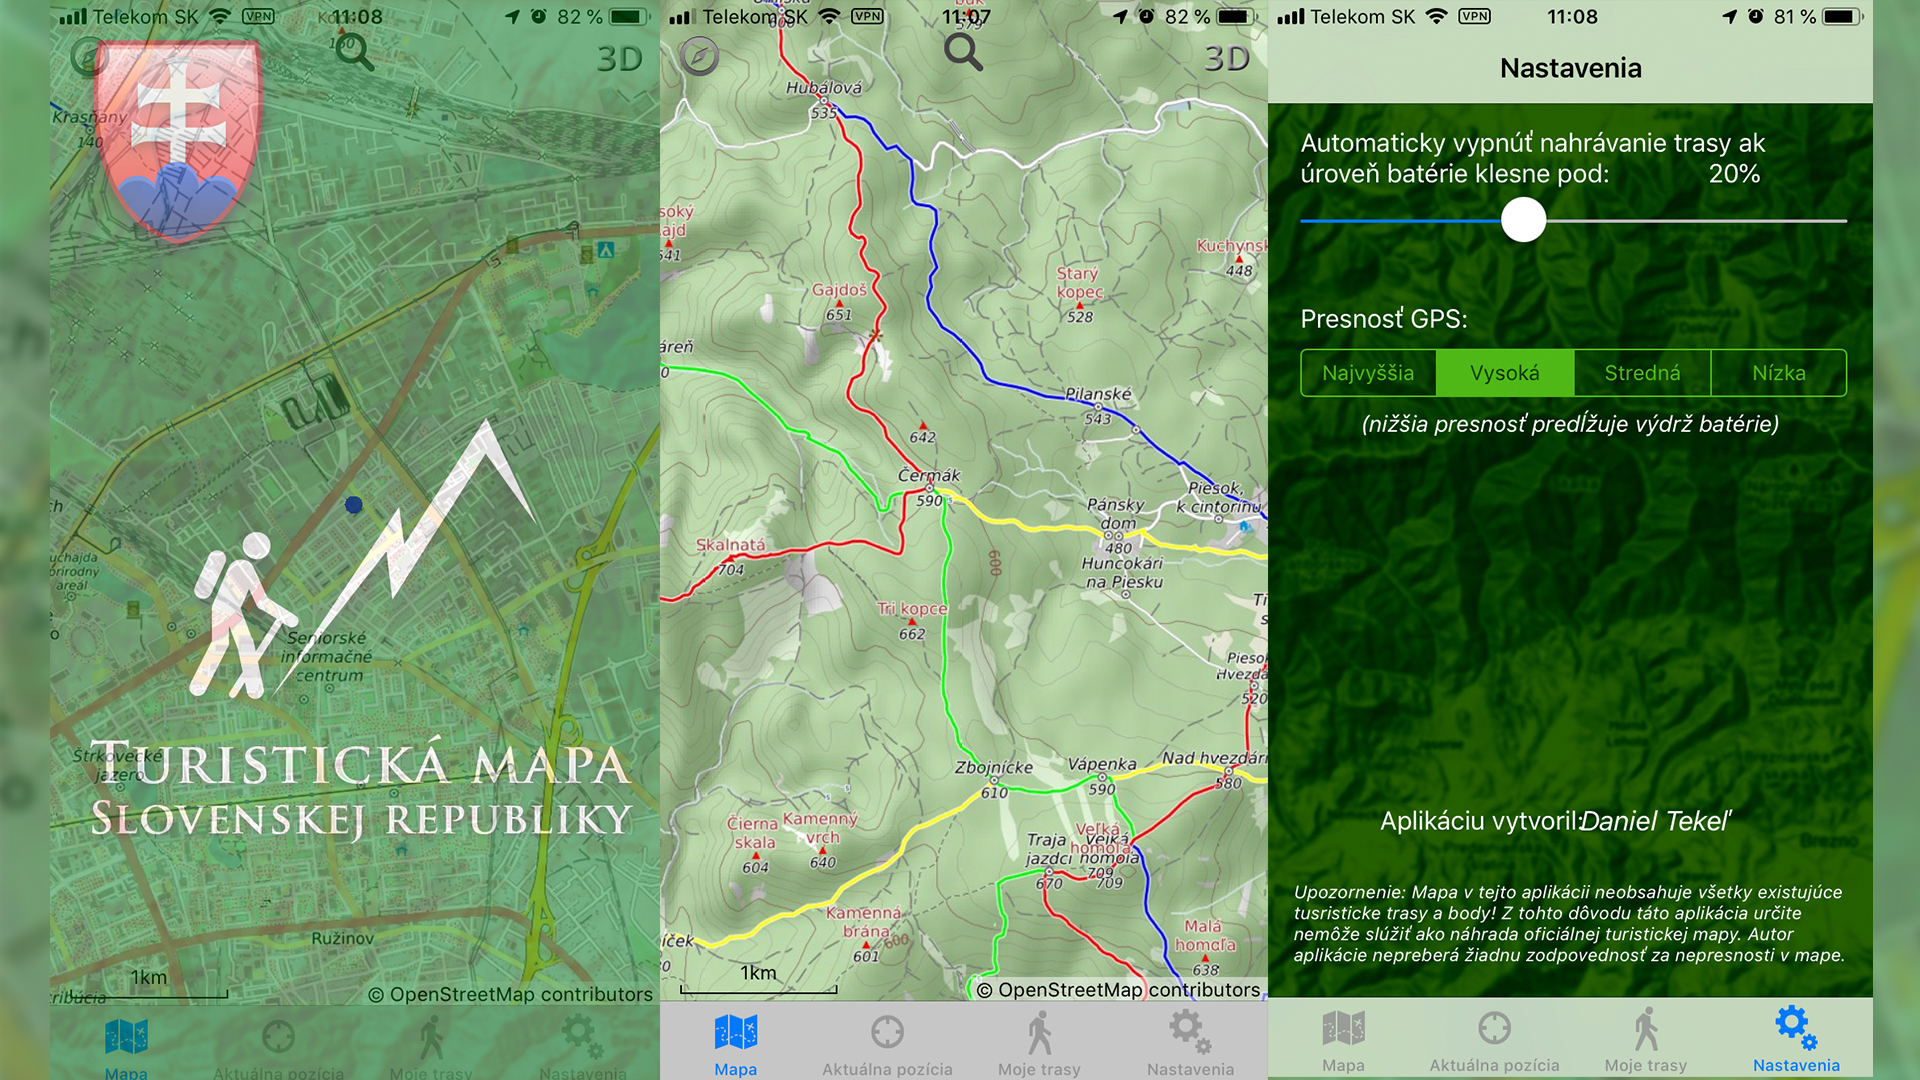This screenshot has width=1920, height=1080.
Task: Tap Vápenka waypoint label on map
Action: pos(1102,764)
